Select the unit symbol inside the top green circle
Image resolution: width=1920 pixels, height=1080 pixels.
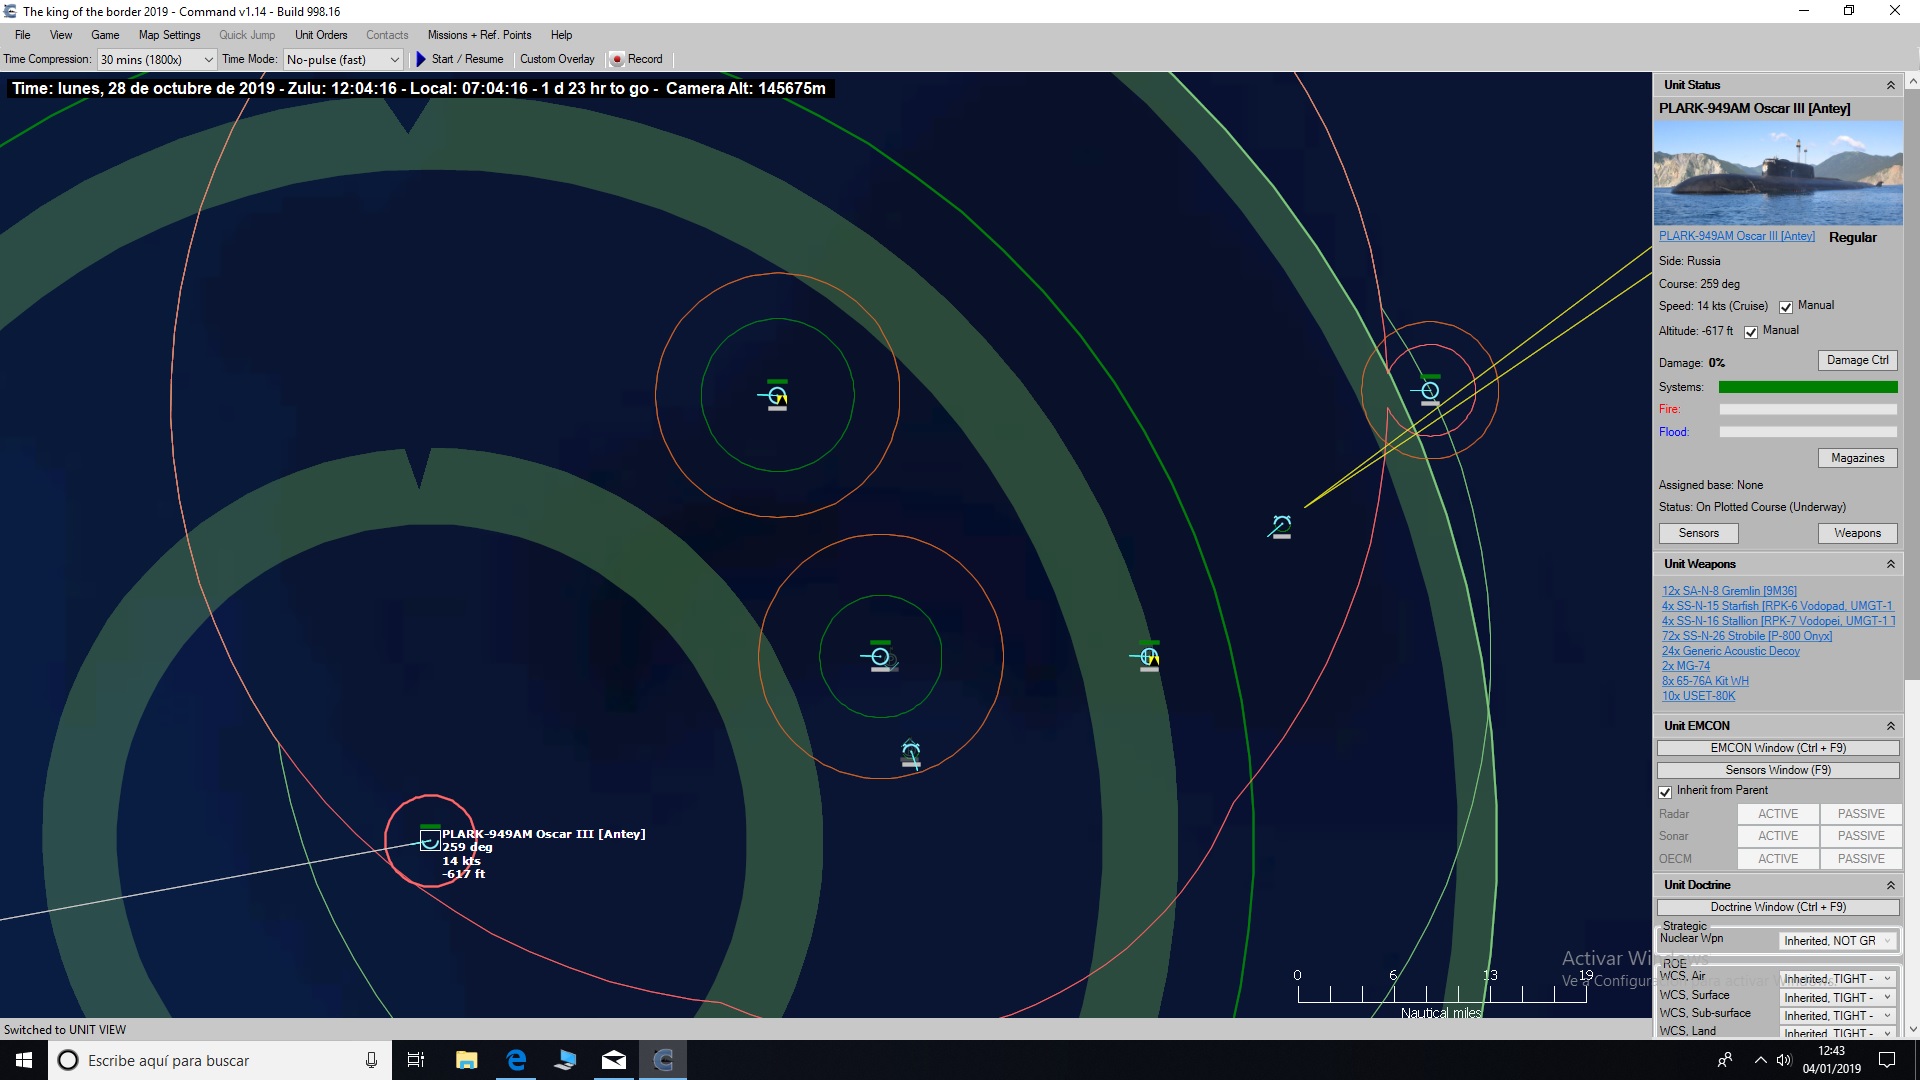tap(777, 395)
